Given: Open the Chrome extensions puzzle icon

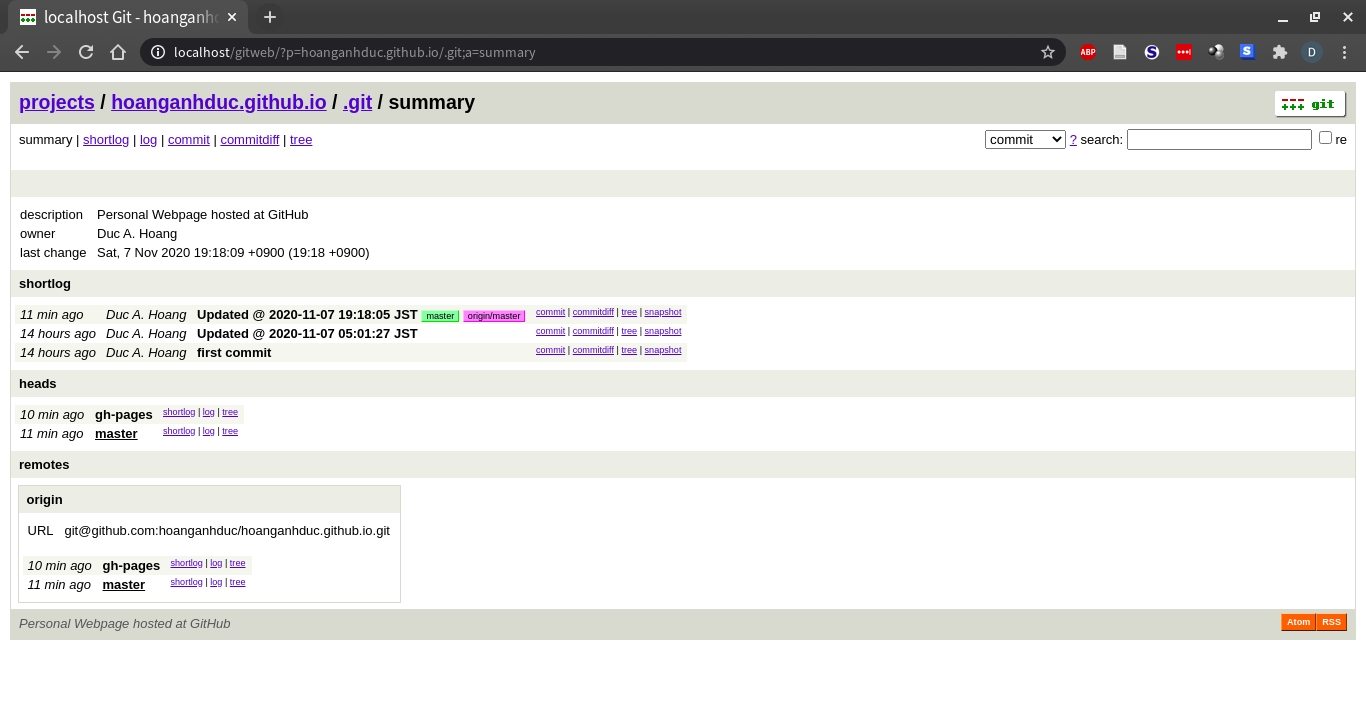Looking at the screenshot, I should [1279, 52].
